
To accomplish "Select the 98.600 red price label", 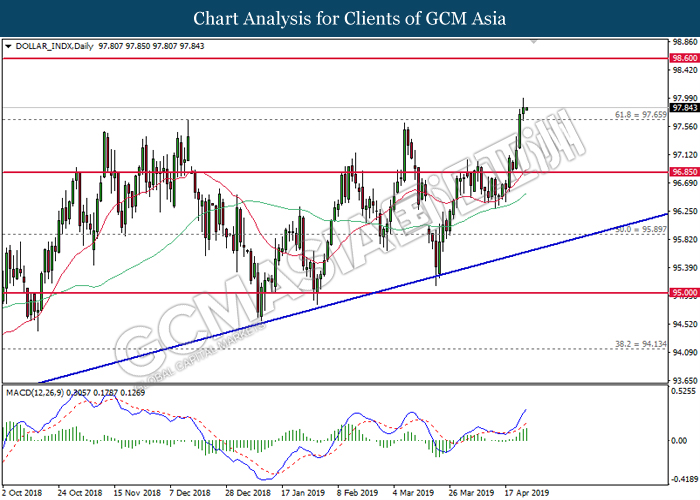I will [684, 60].
